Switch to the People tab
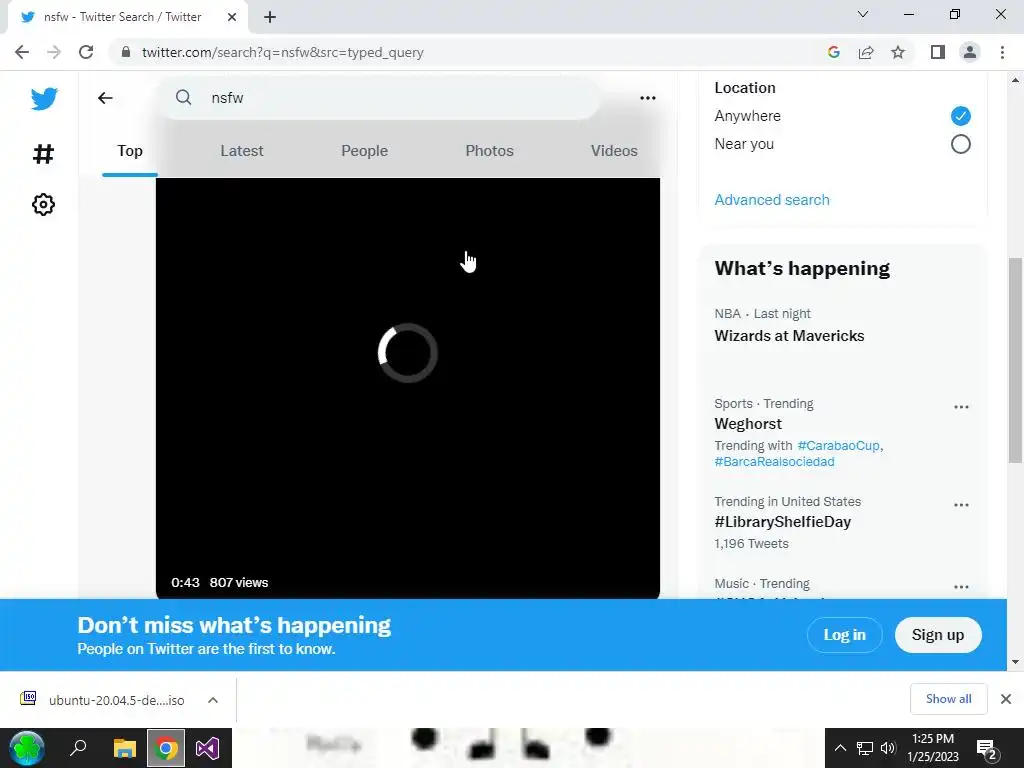Screen dimensions: 1024x768 coord(364,151)
